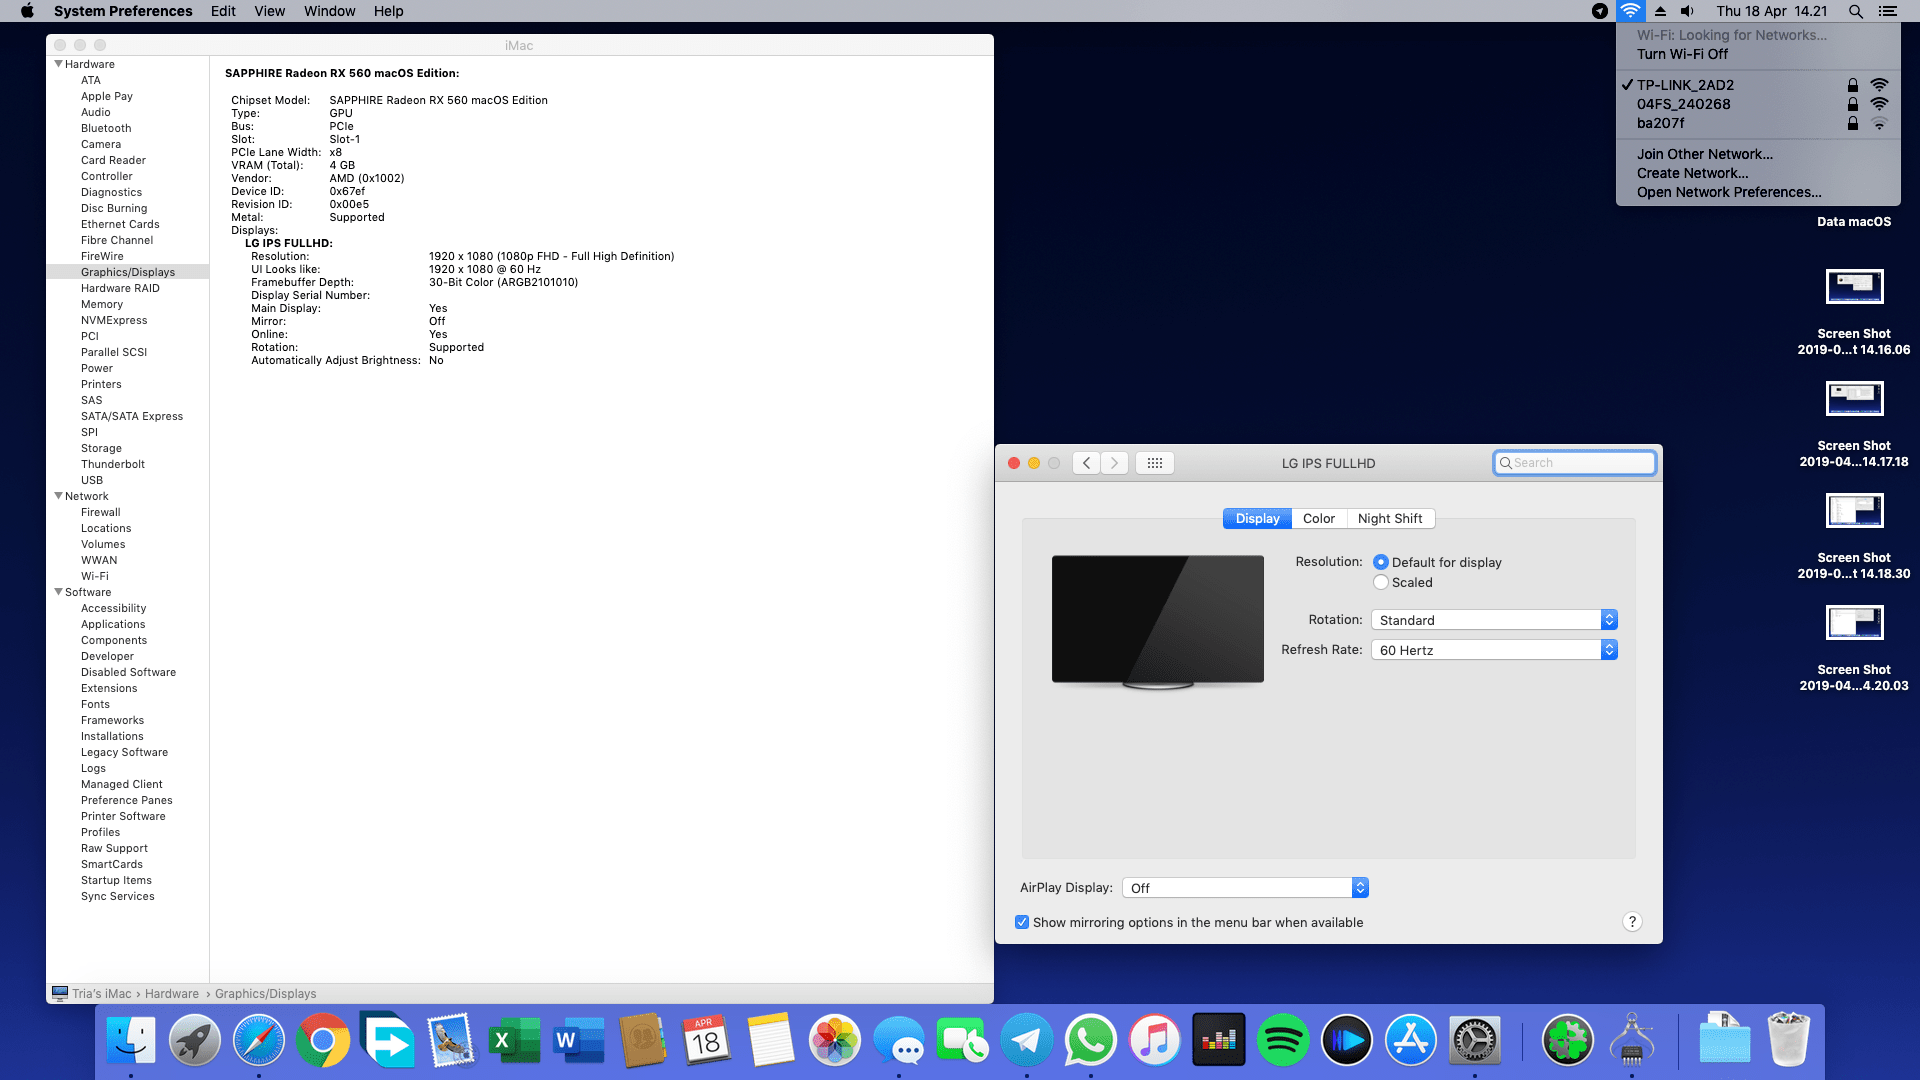Open Wi-Fi status menu in menu bar

[1630, 11]
